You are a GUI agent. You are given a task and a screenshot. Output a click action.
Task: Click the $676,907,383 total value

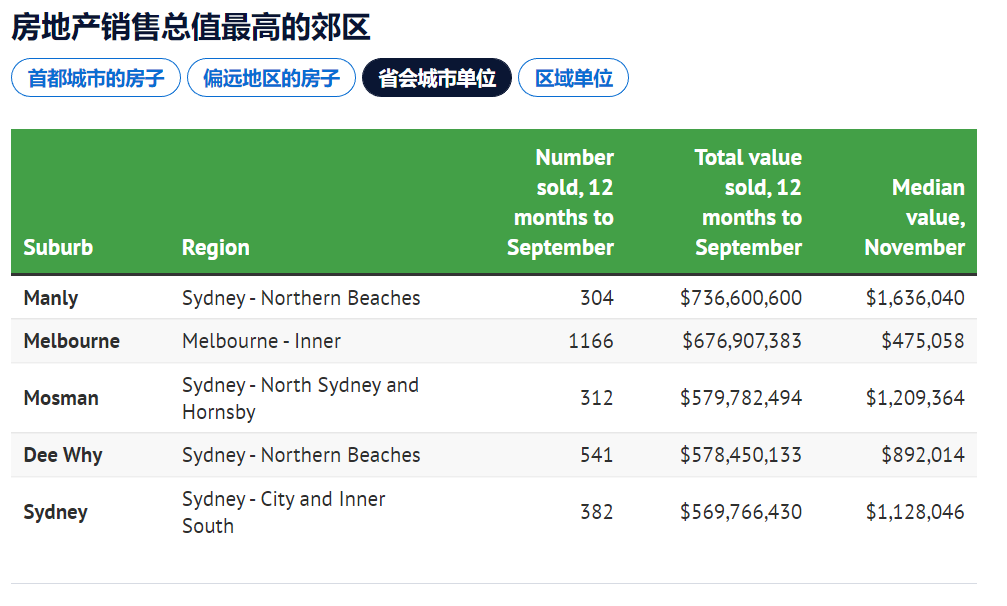[x=742, y=341]
